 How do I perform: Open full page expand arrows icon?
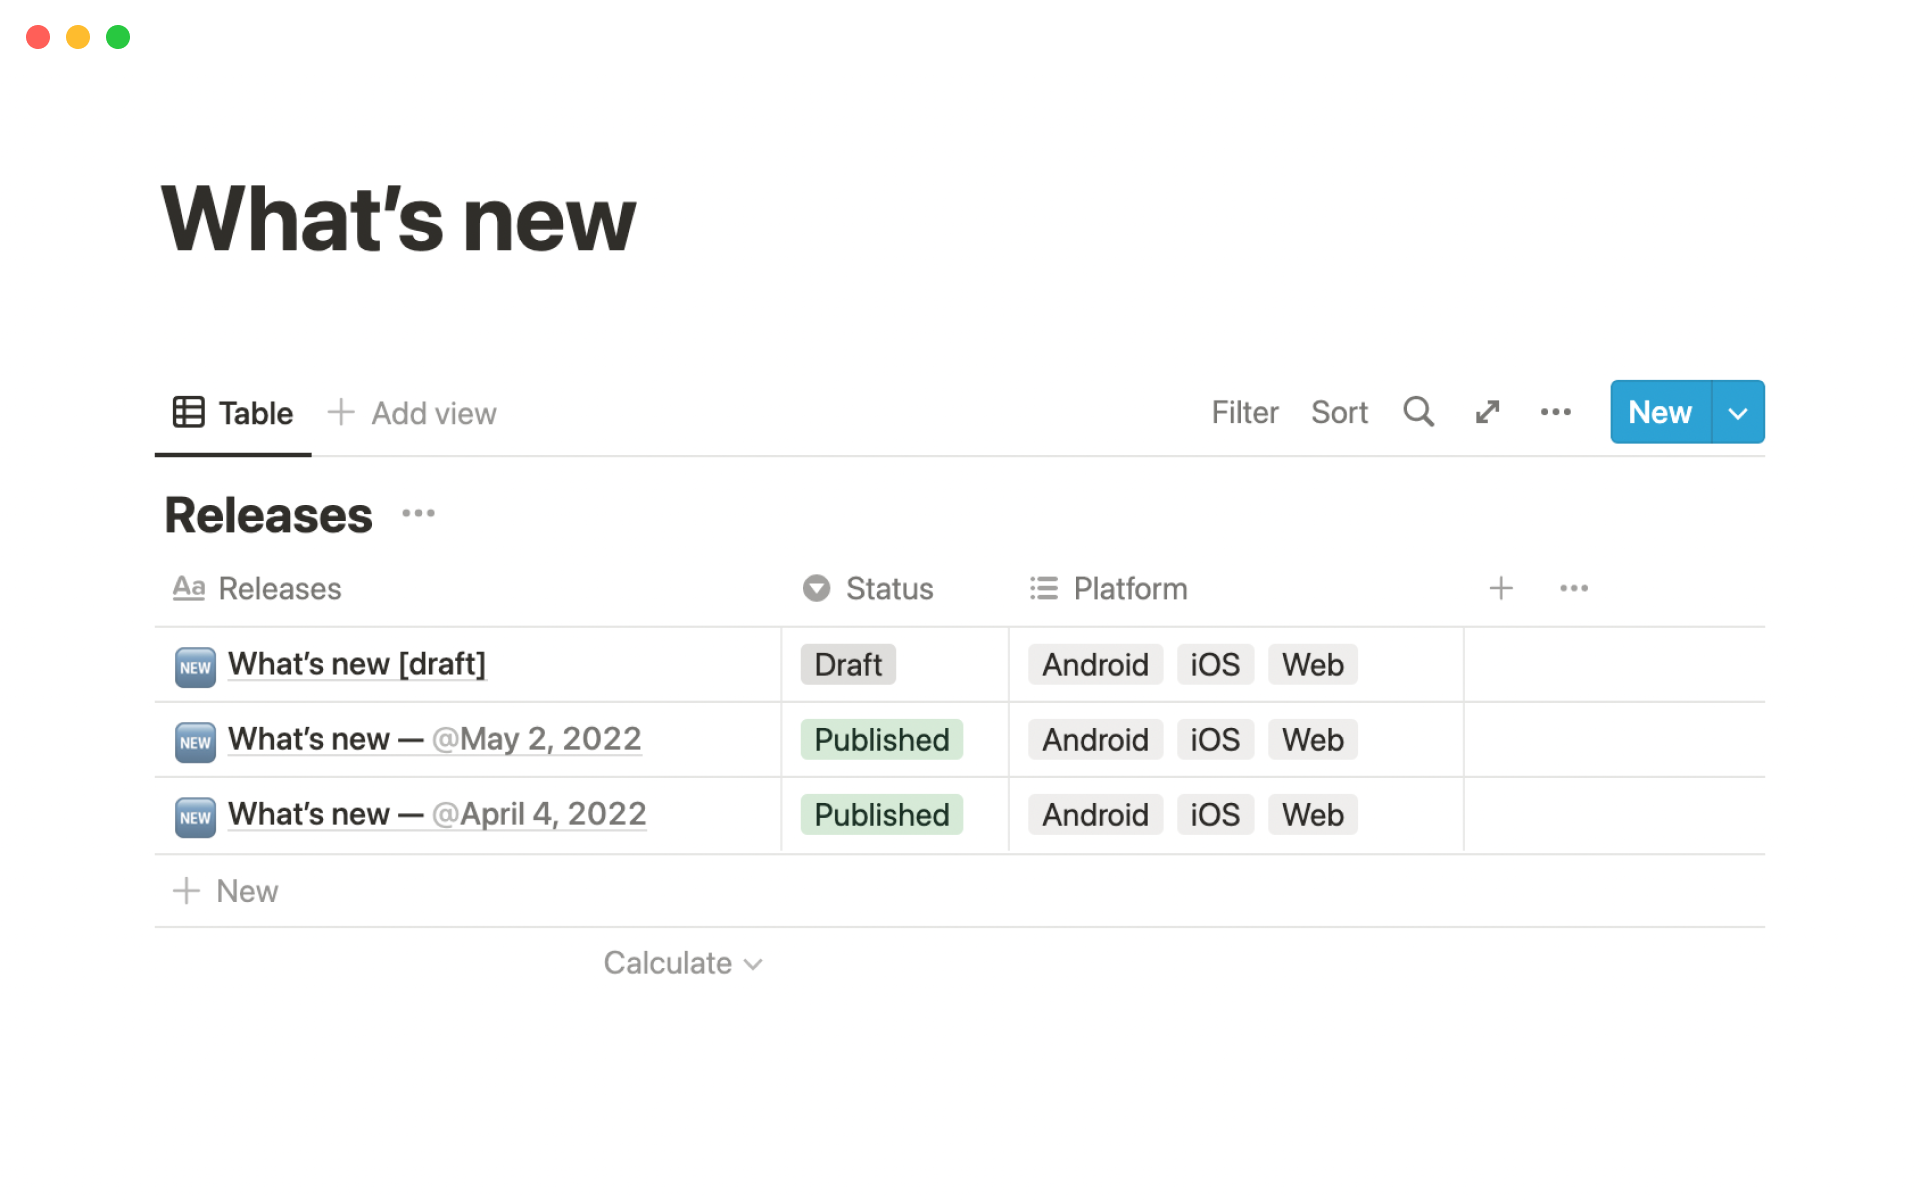click(1487, 412)
